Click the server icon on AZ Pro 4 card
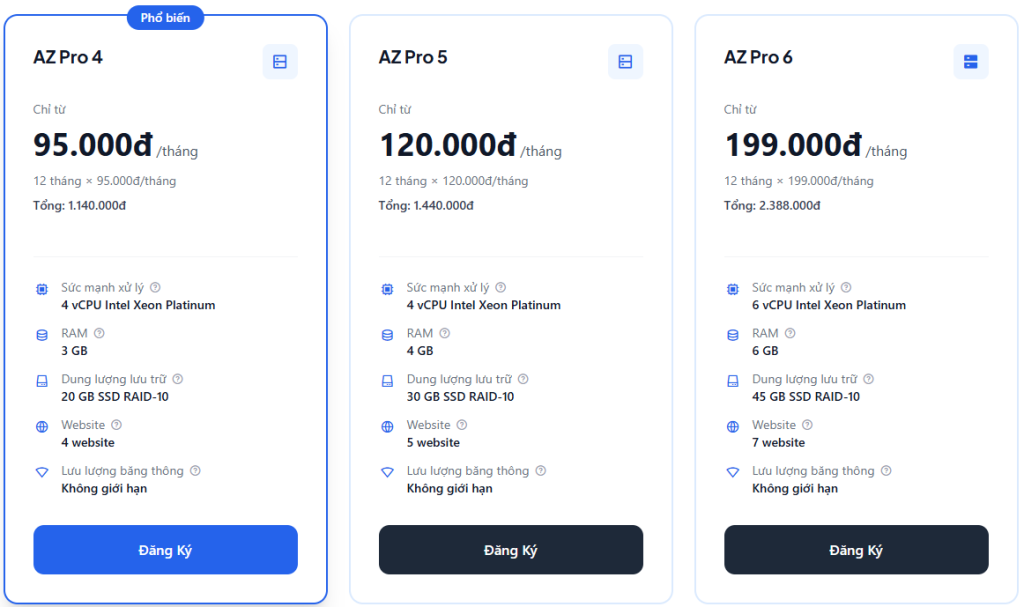The height and width of the screenshot is (607, 1024). point(280,62)
